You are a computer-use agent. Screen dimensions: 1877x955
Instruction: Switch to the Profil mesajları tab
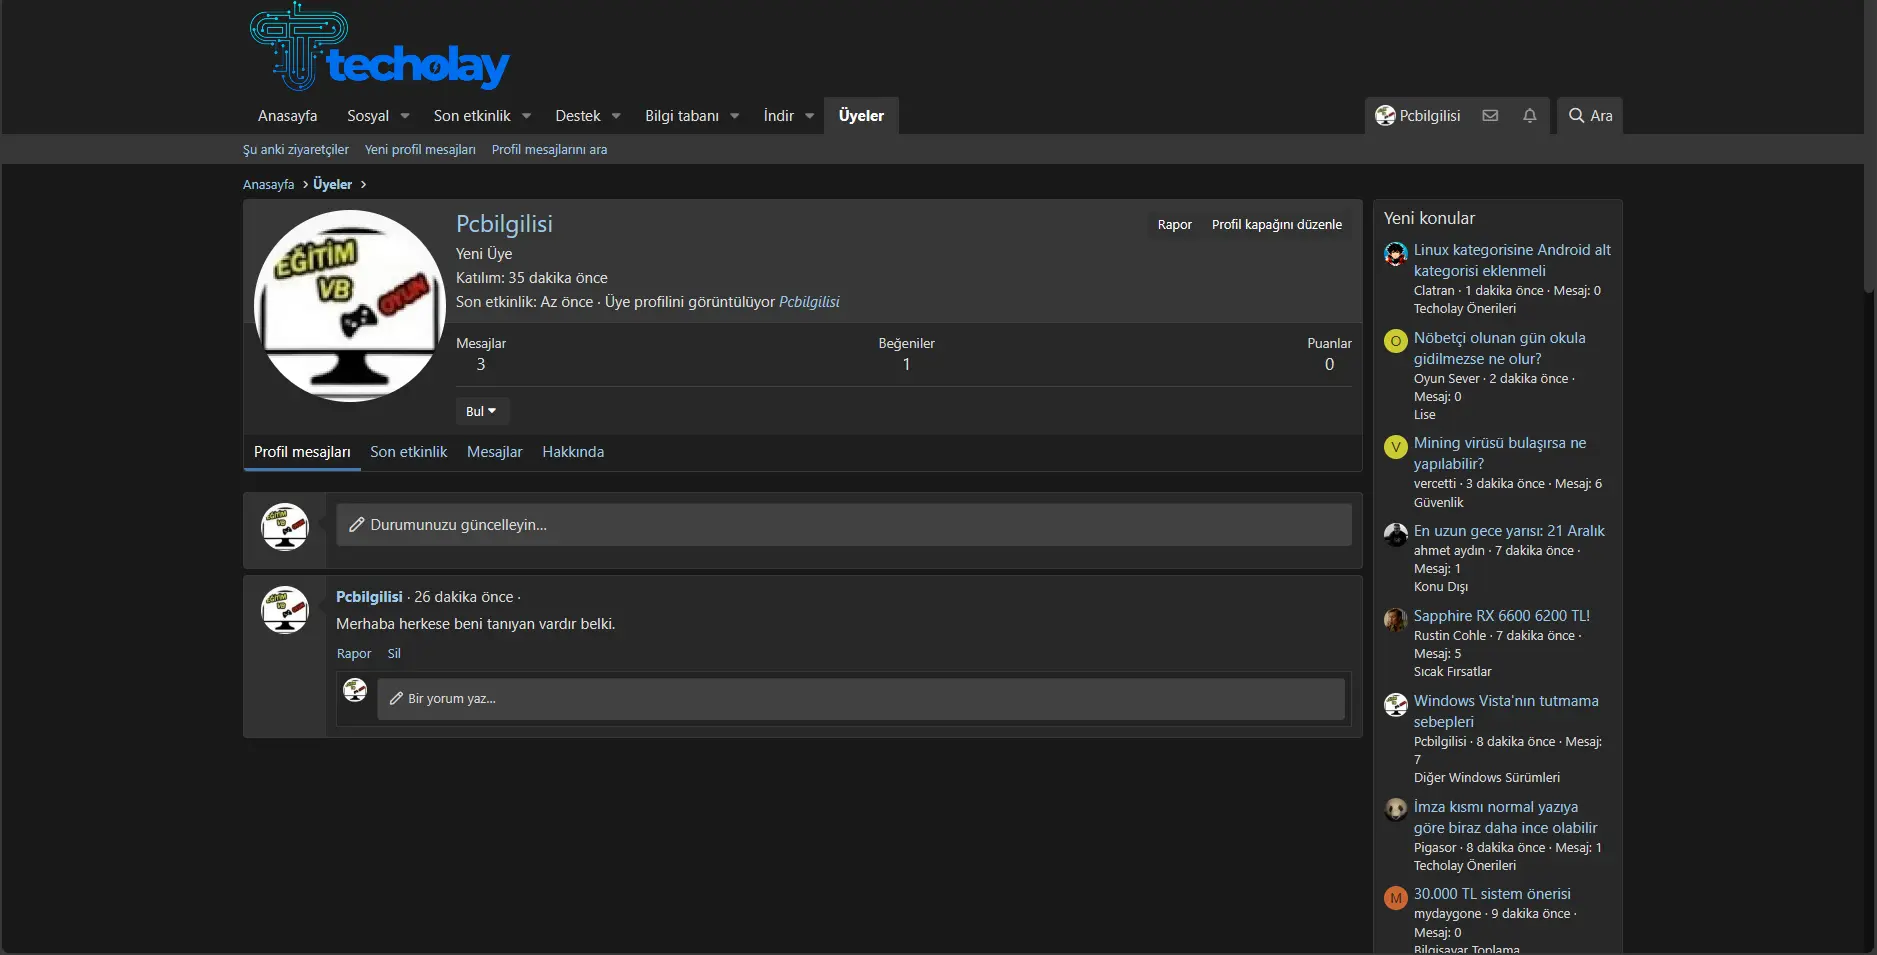pos(302,452)
